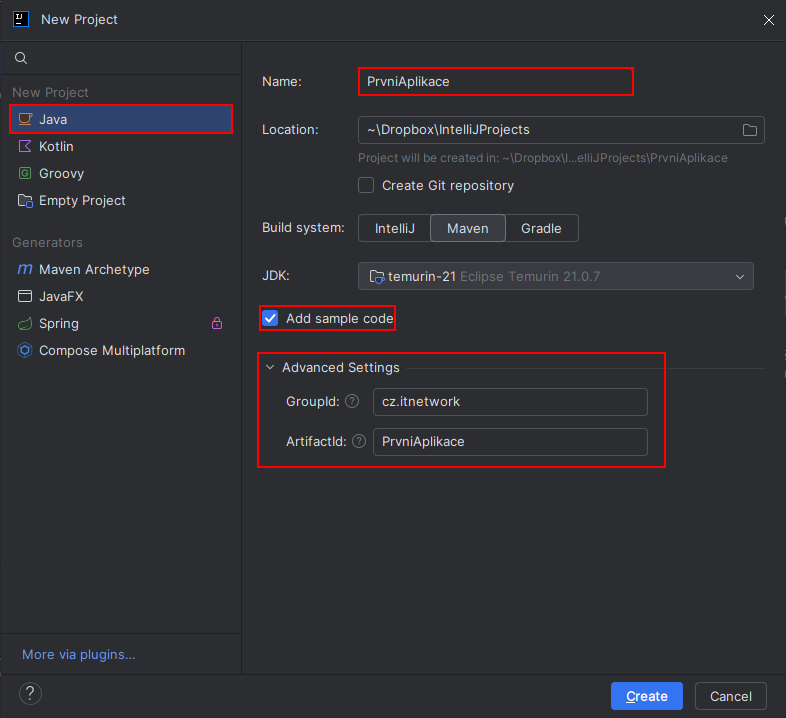This screenshot has height=718, width=786.
Task: Select Kotlin project type
Action: coord(121,146)
